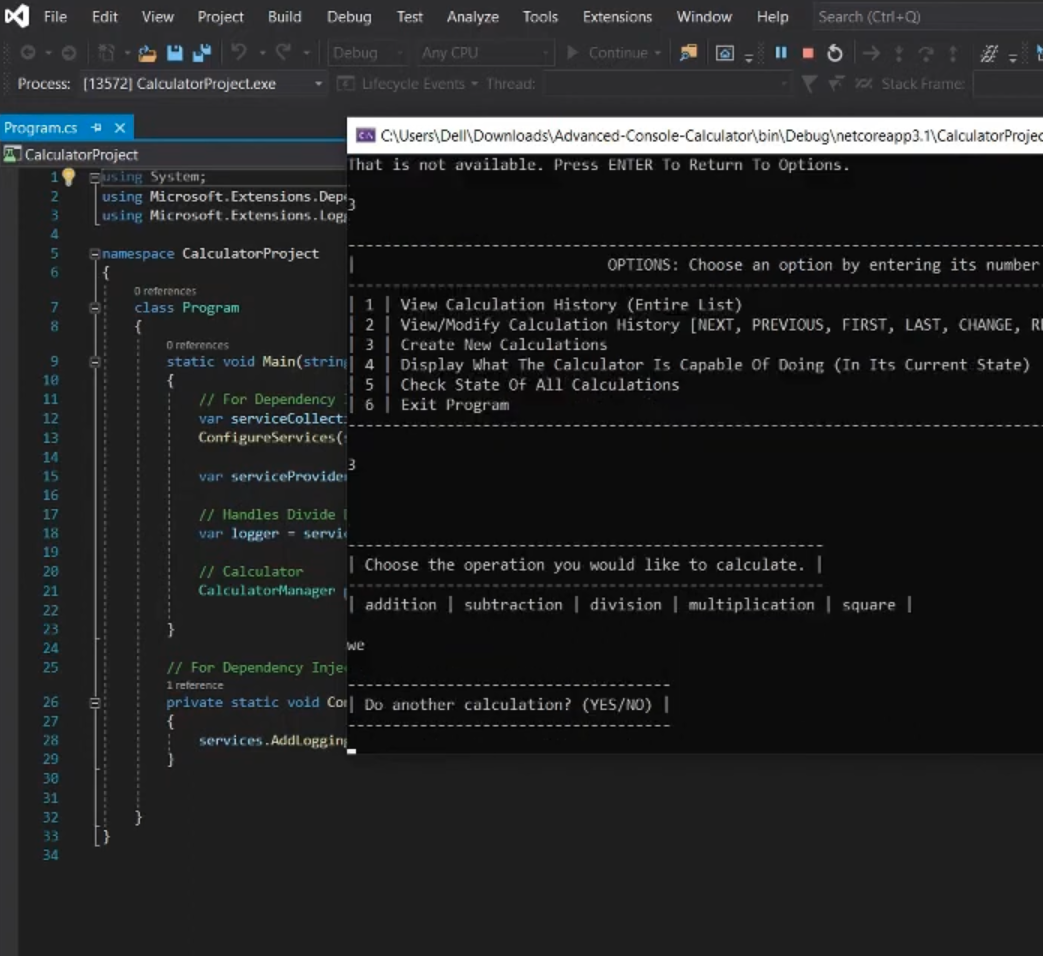
Task: Collapse the static void Main method
Action: pyautogui.click(x=94, y=362)
